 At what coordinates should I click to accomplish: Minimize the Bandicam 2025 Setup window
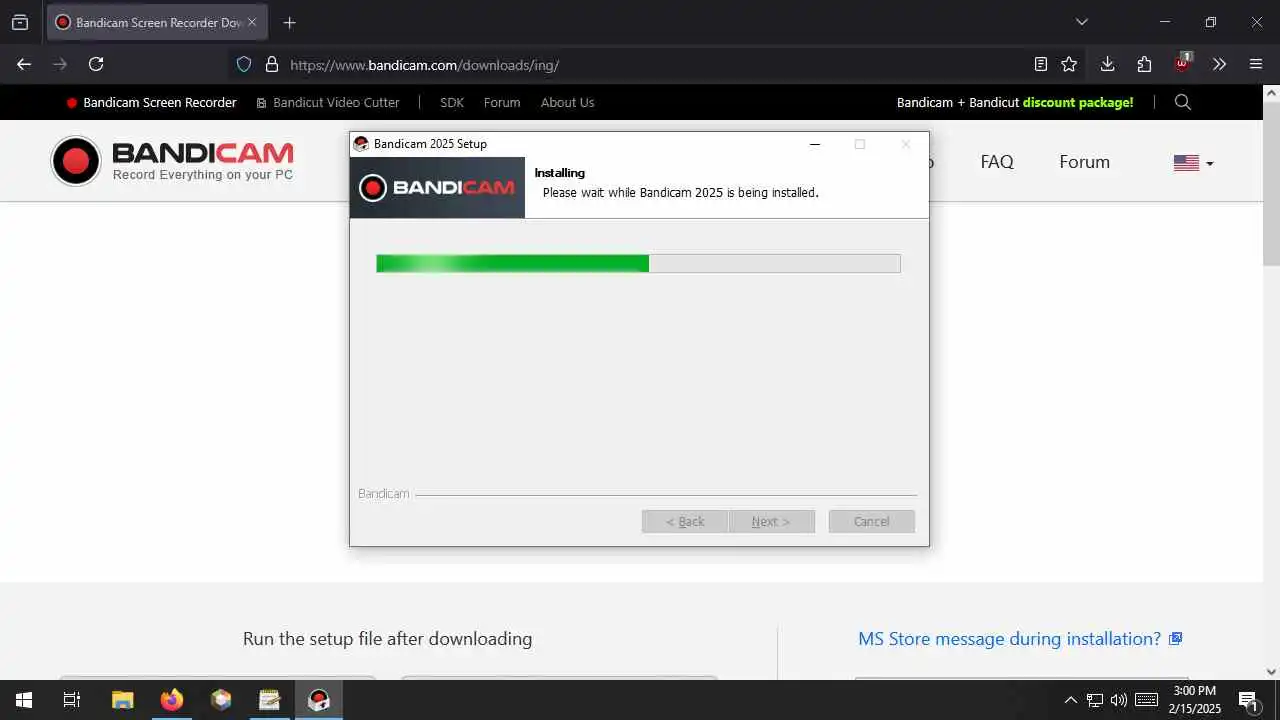point(815,144)
